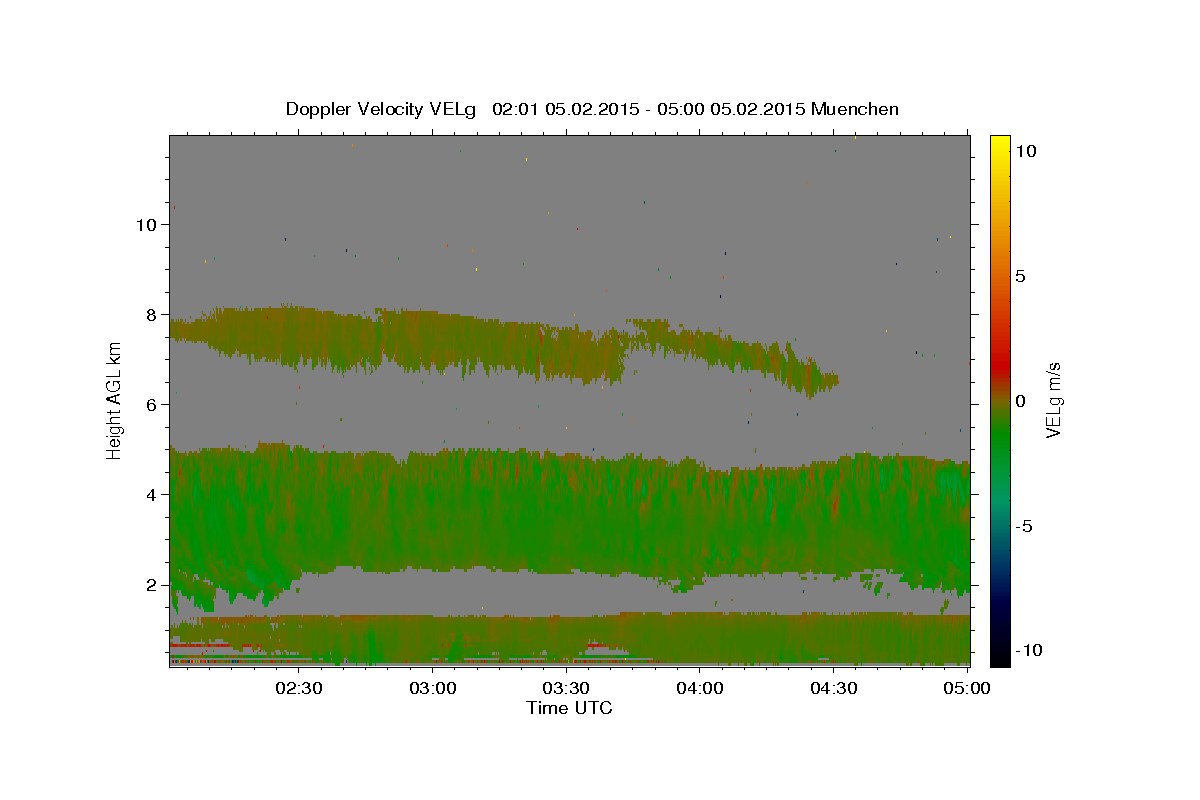Click the 02:30 time tick label

(299, 688)
